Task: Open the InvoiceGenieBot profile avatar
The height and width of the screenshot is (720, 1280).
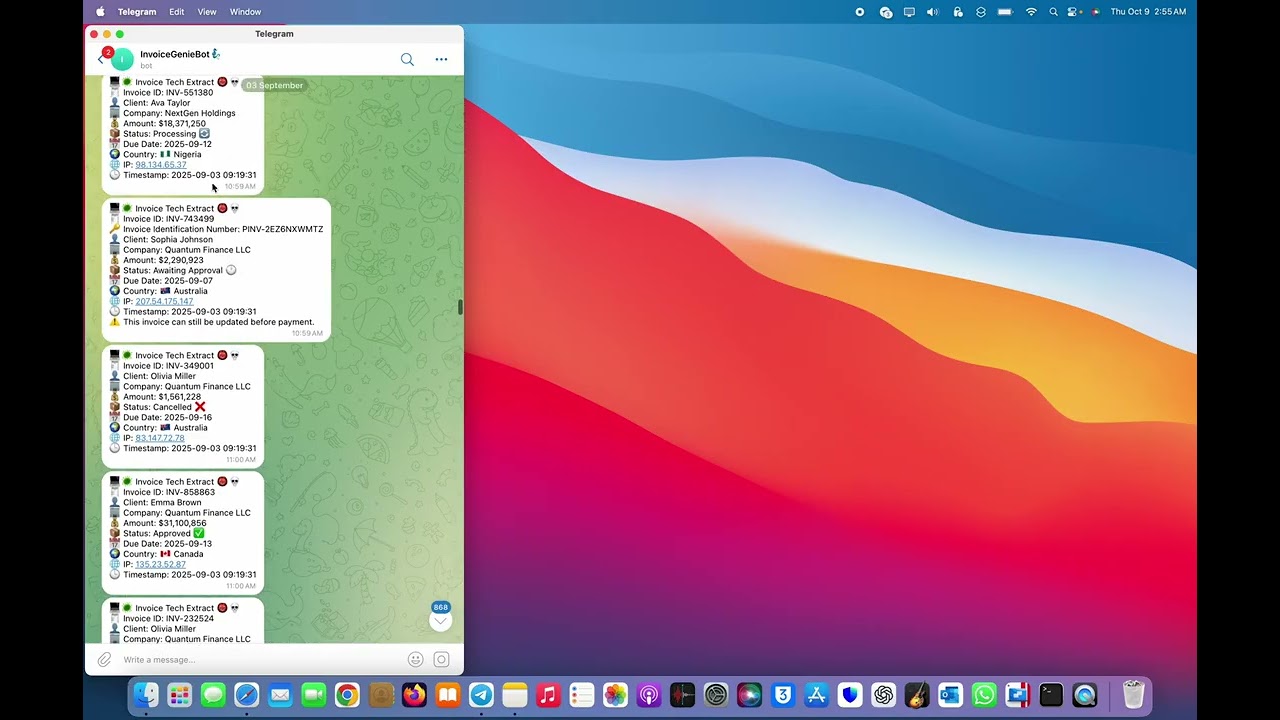Action: (x=122, y=59)
